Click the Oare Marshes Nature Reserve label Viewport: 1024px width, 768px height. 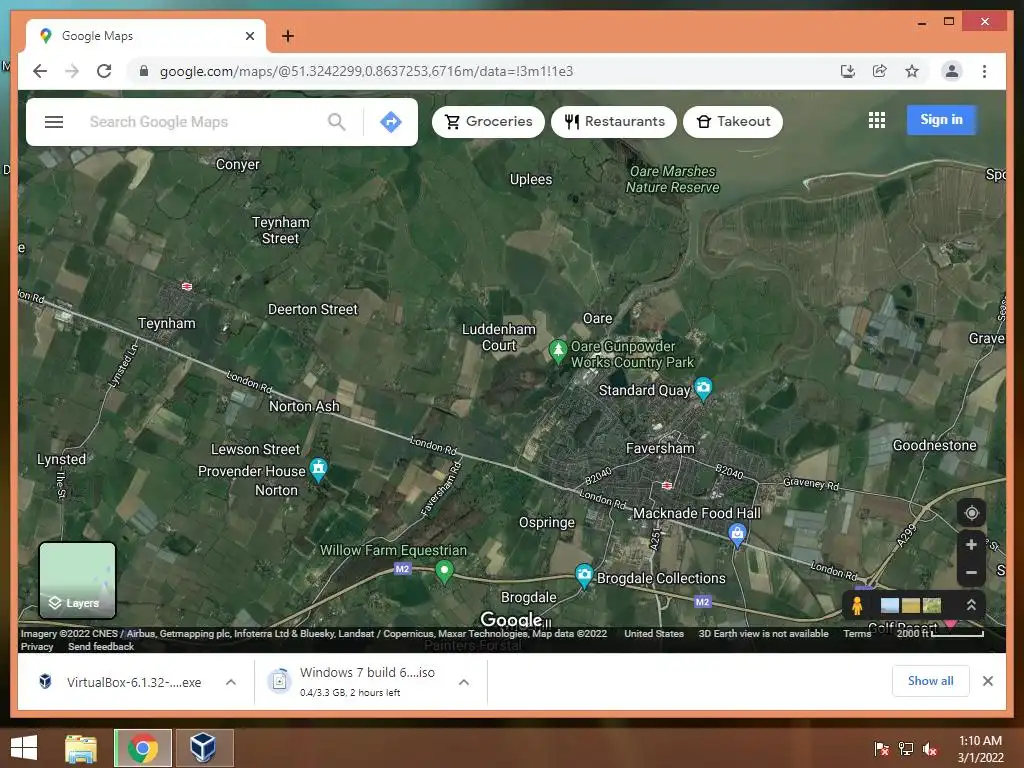pyautogui.click(x=673, y=180)
